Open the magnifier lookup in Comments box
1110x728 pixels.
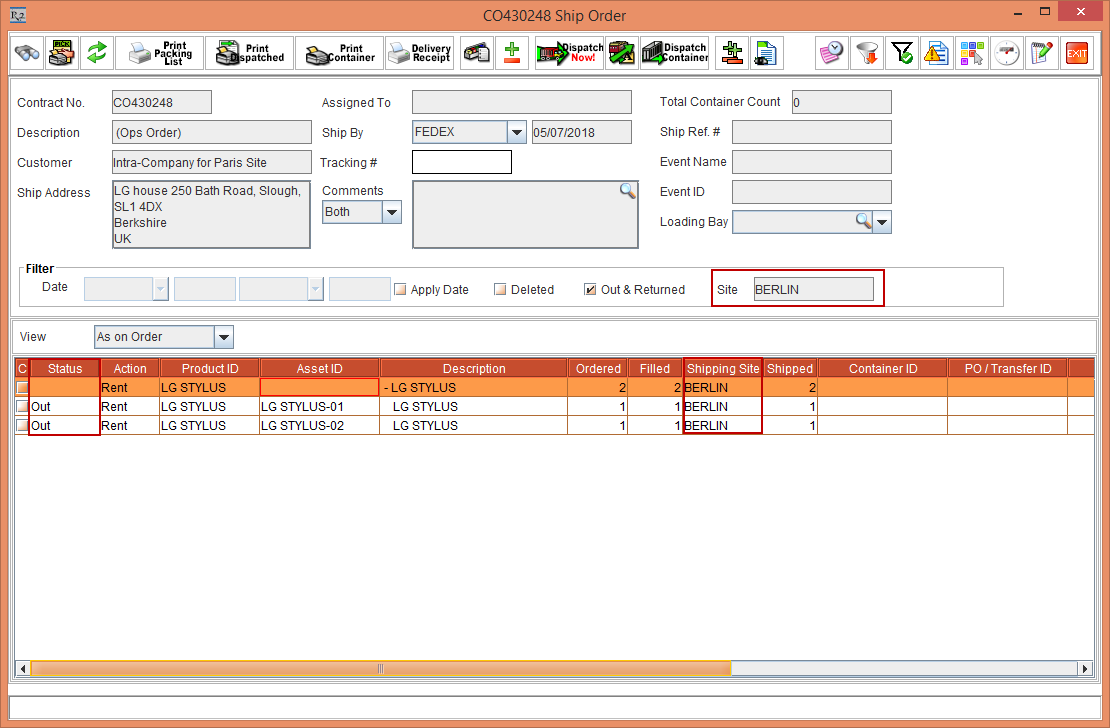click(627, 191)
